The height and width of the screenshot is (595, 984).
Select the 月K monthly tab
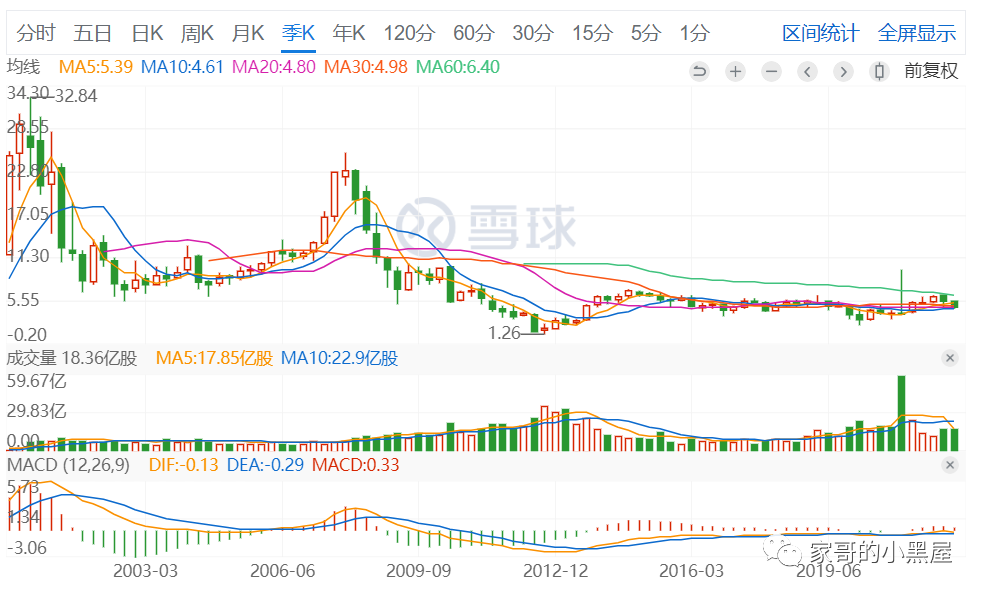[x=248, y=33]
